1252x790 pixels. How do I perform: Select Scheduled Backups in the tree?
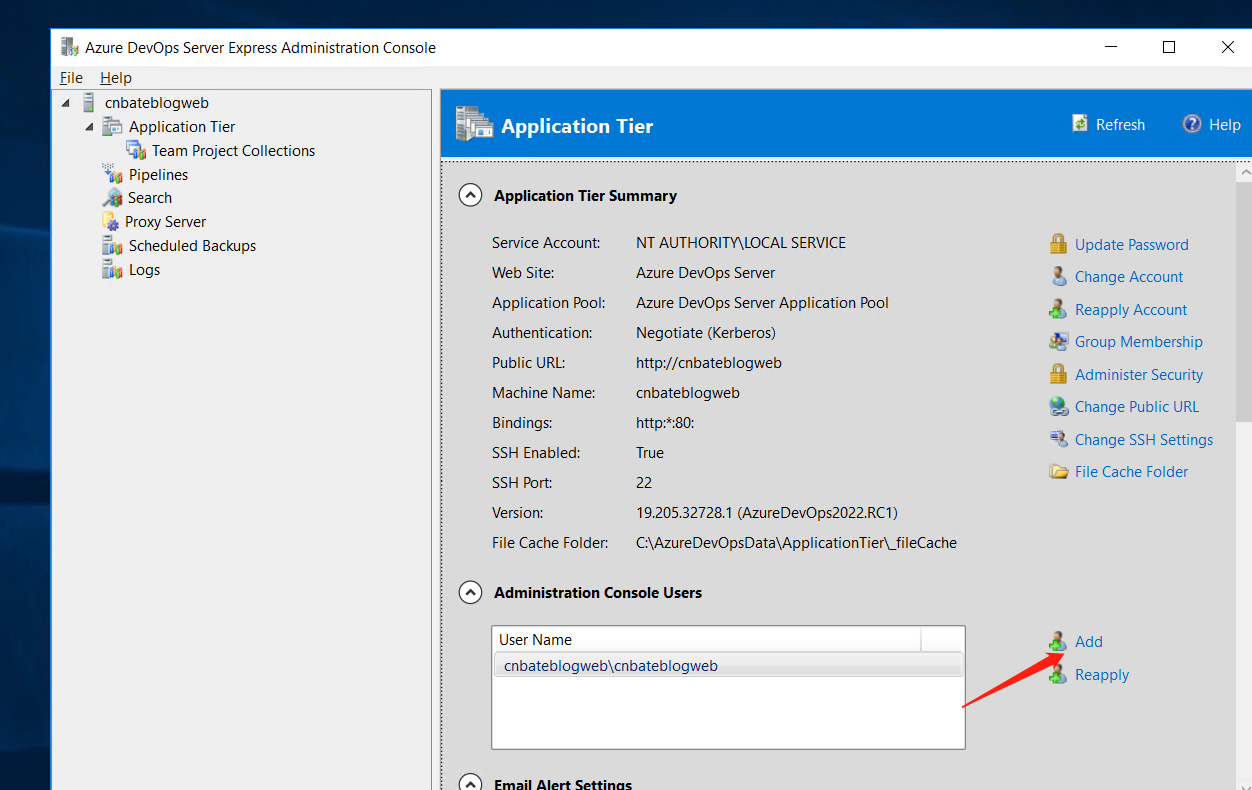click(192, 246)
